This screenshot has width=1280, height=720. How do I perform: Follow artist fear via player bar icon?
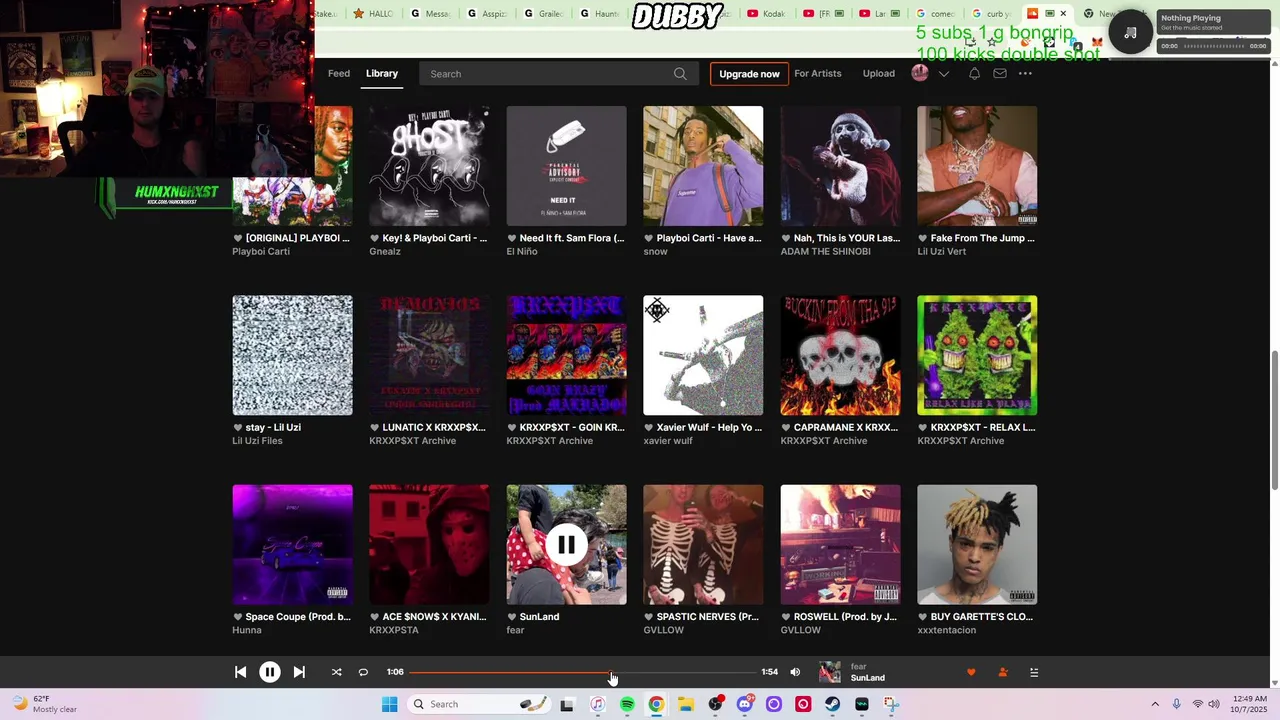coord(1003,672)
